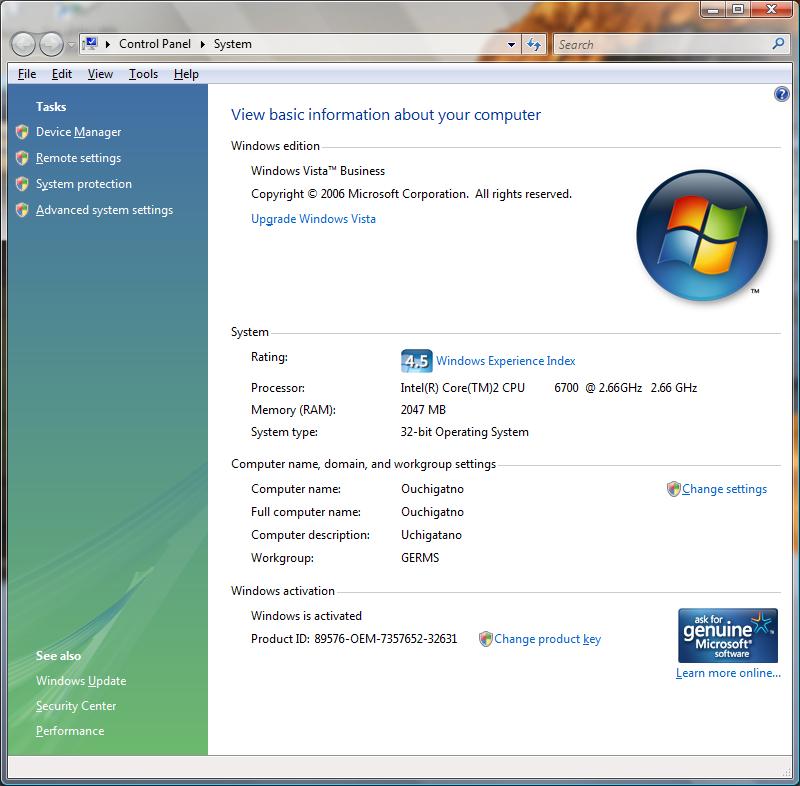Open Remote settings

79,158
